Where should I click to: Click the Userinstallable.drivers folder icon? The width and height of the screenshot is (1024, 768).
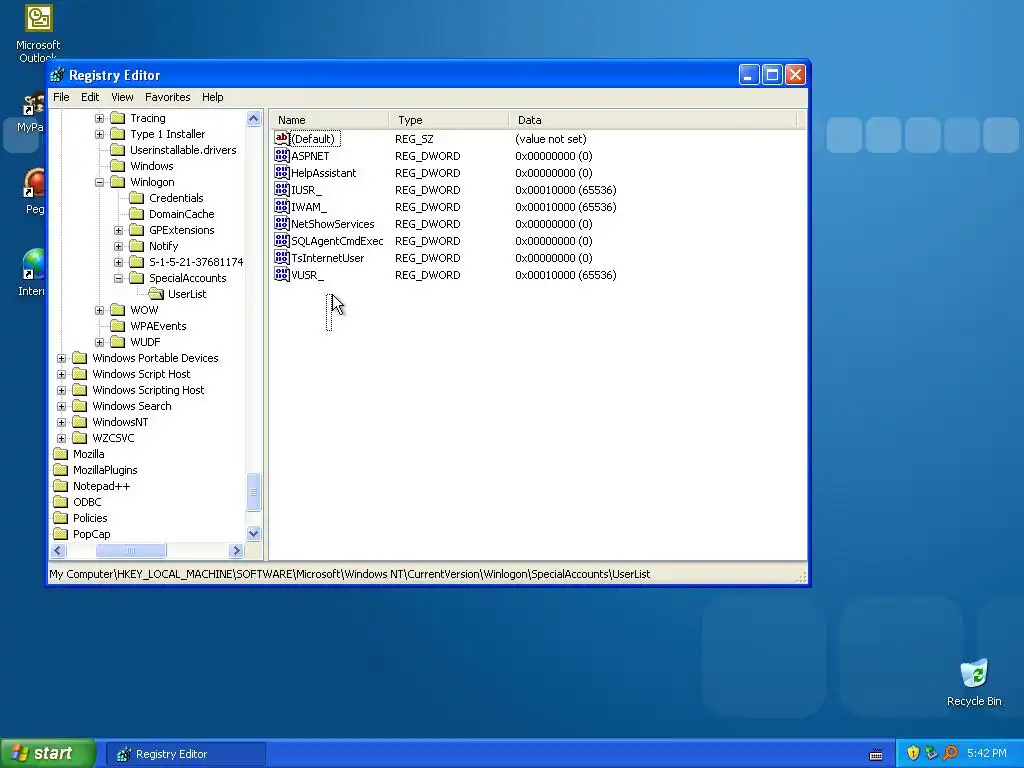click(x=118, y=150)
